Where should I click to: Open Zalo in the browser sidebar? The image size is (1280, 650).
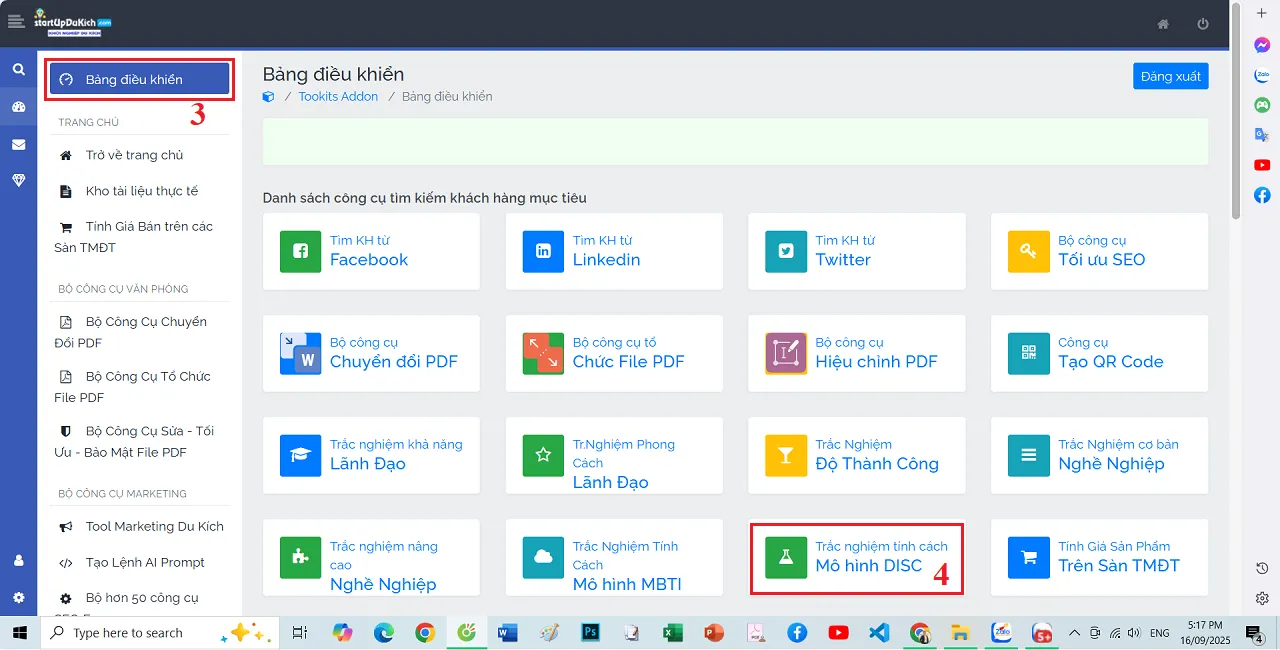click(1262, 75)
